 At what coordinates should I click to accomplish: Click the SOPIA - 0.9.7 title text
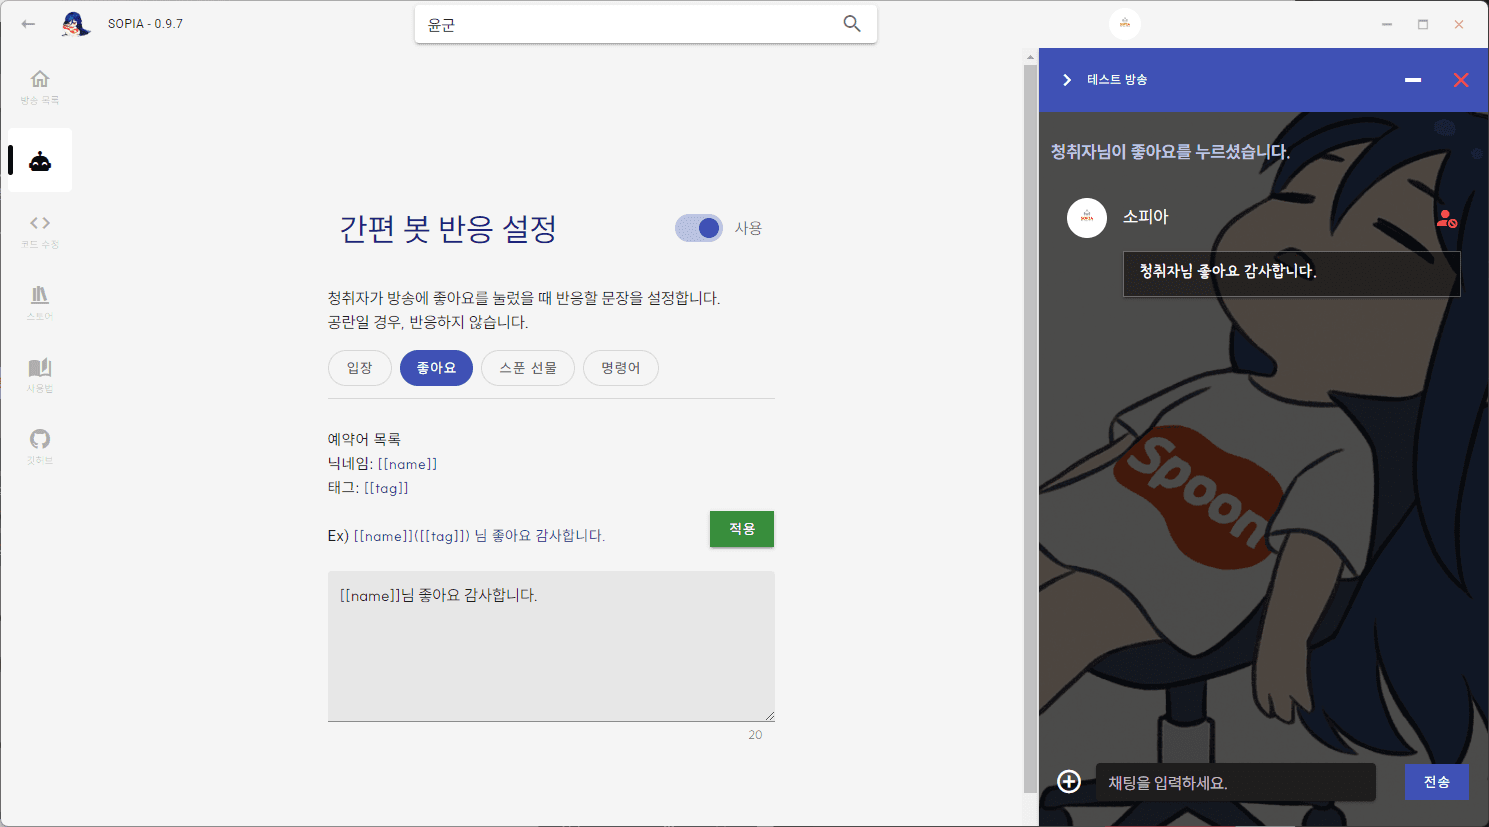[x=145, y=24]
